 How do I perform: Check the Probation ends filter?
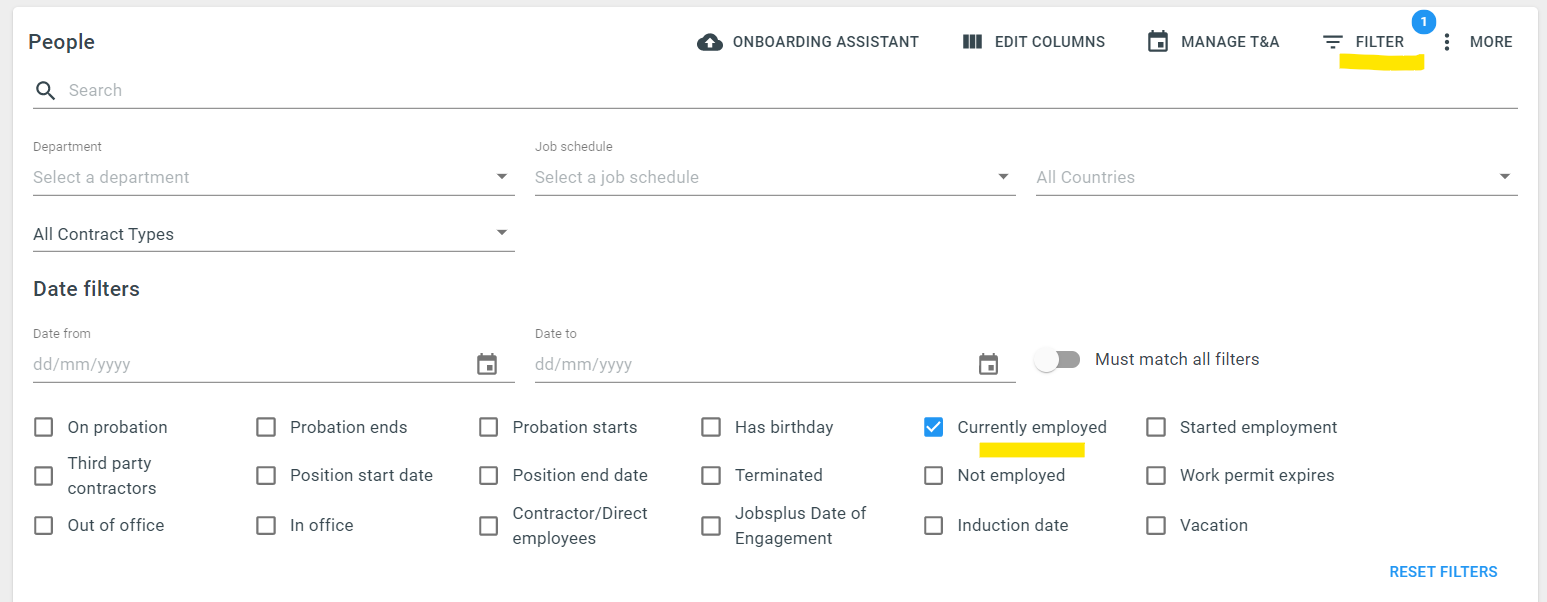point(266,427)
